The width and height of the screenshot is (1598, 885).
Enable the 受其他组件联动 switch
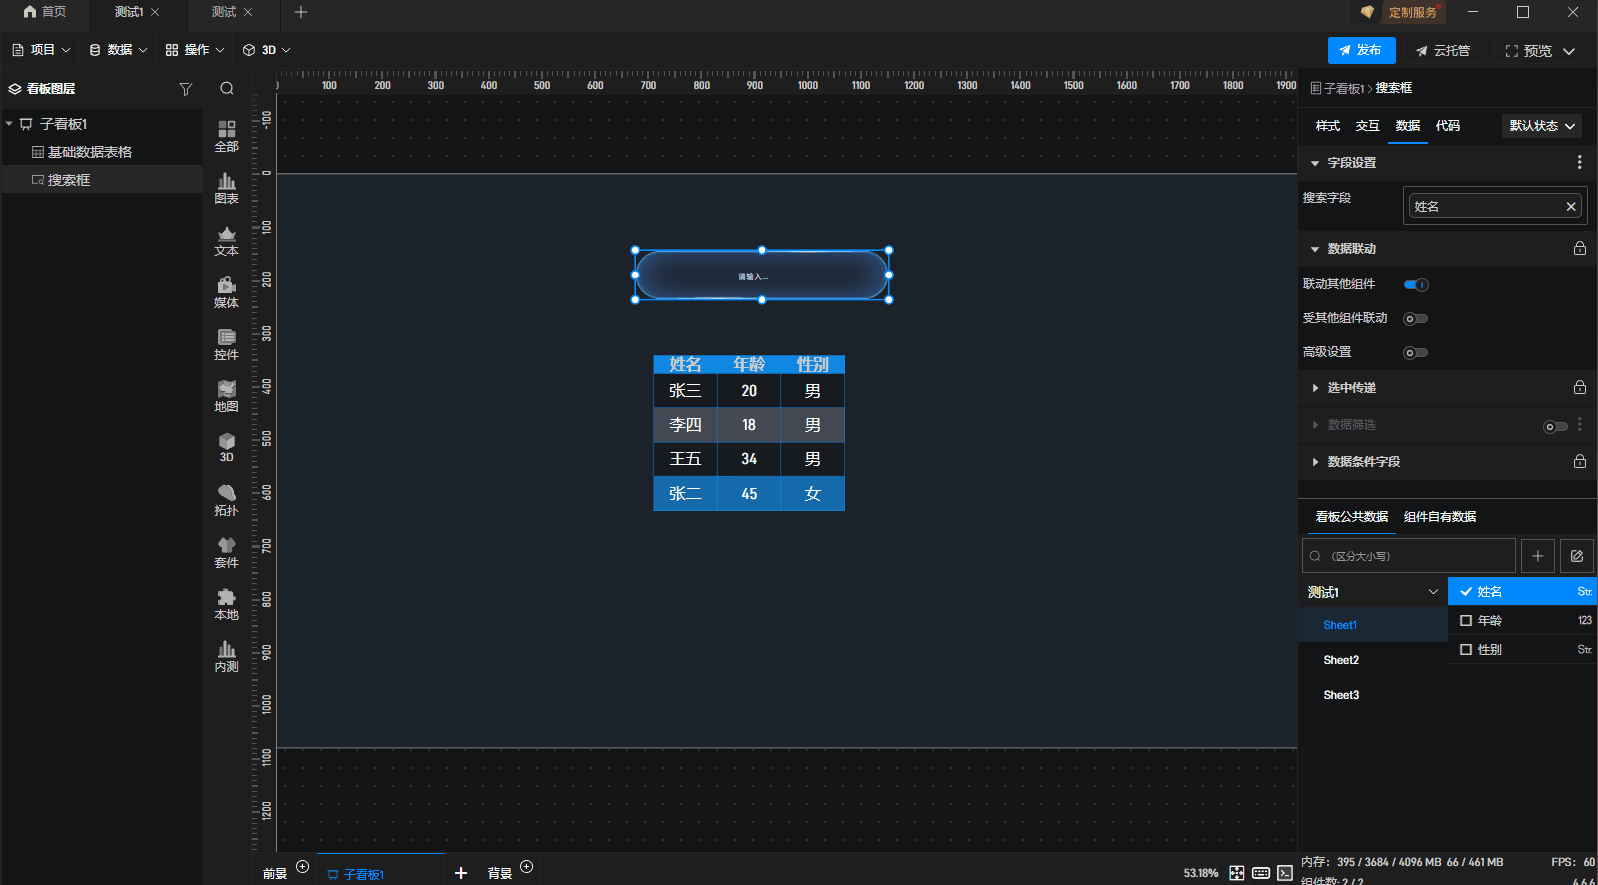coord(1416,319)
